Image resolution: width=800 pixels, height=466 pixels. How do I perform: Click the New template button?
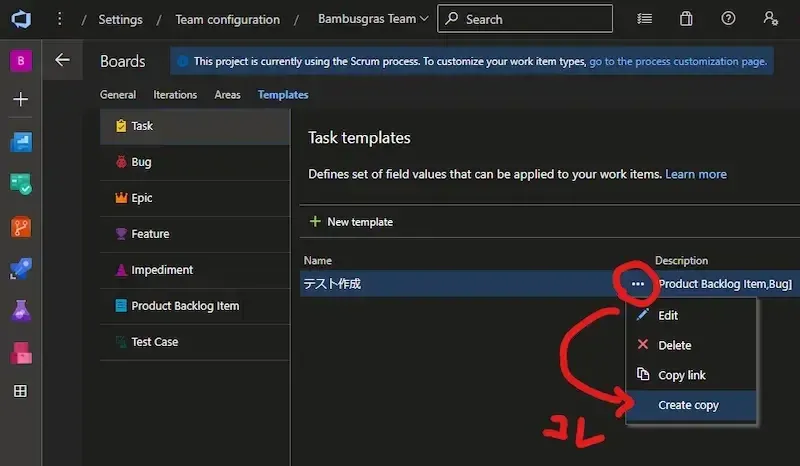point(351,221)
